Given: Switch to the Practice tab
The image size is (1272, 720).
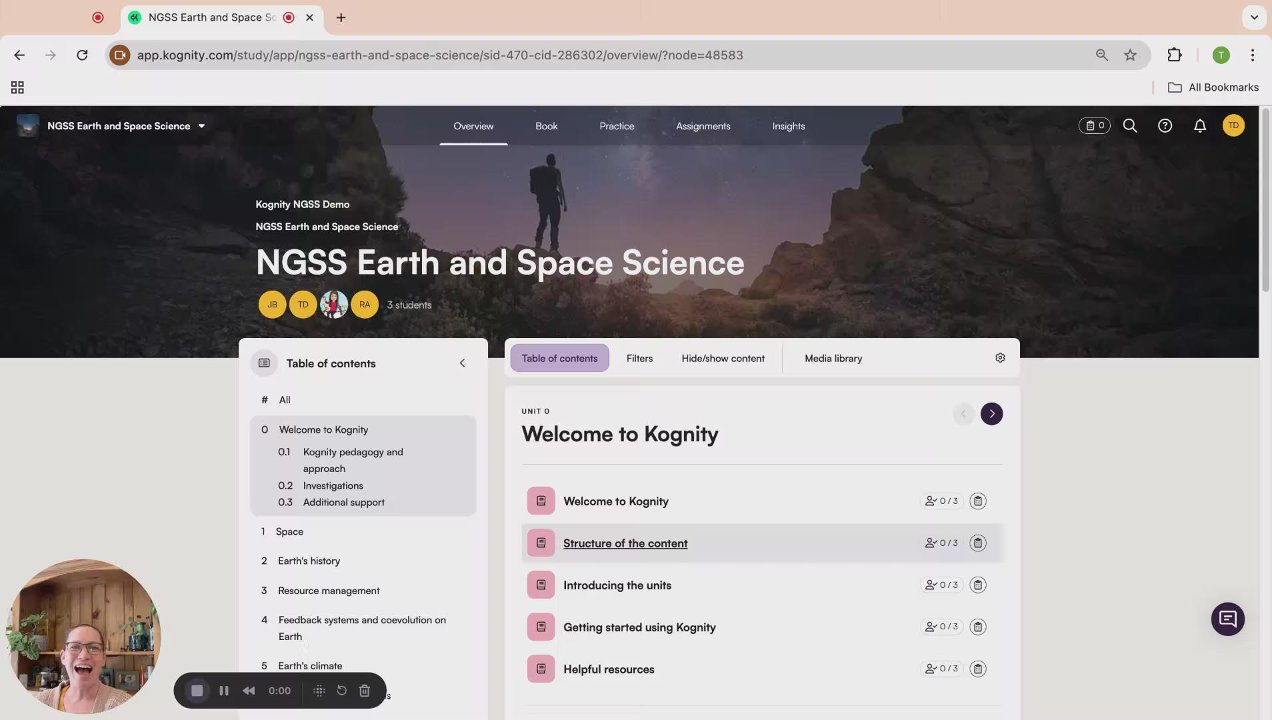Looking at the screenshot, I should point(617,126).
